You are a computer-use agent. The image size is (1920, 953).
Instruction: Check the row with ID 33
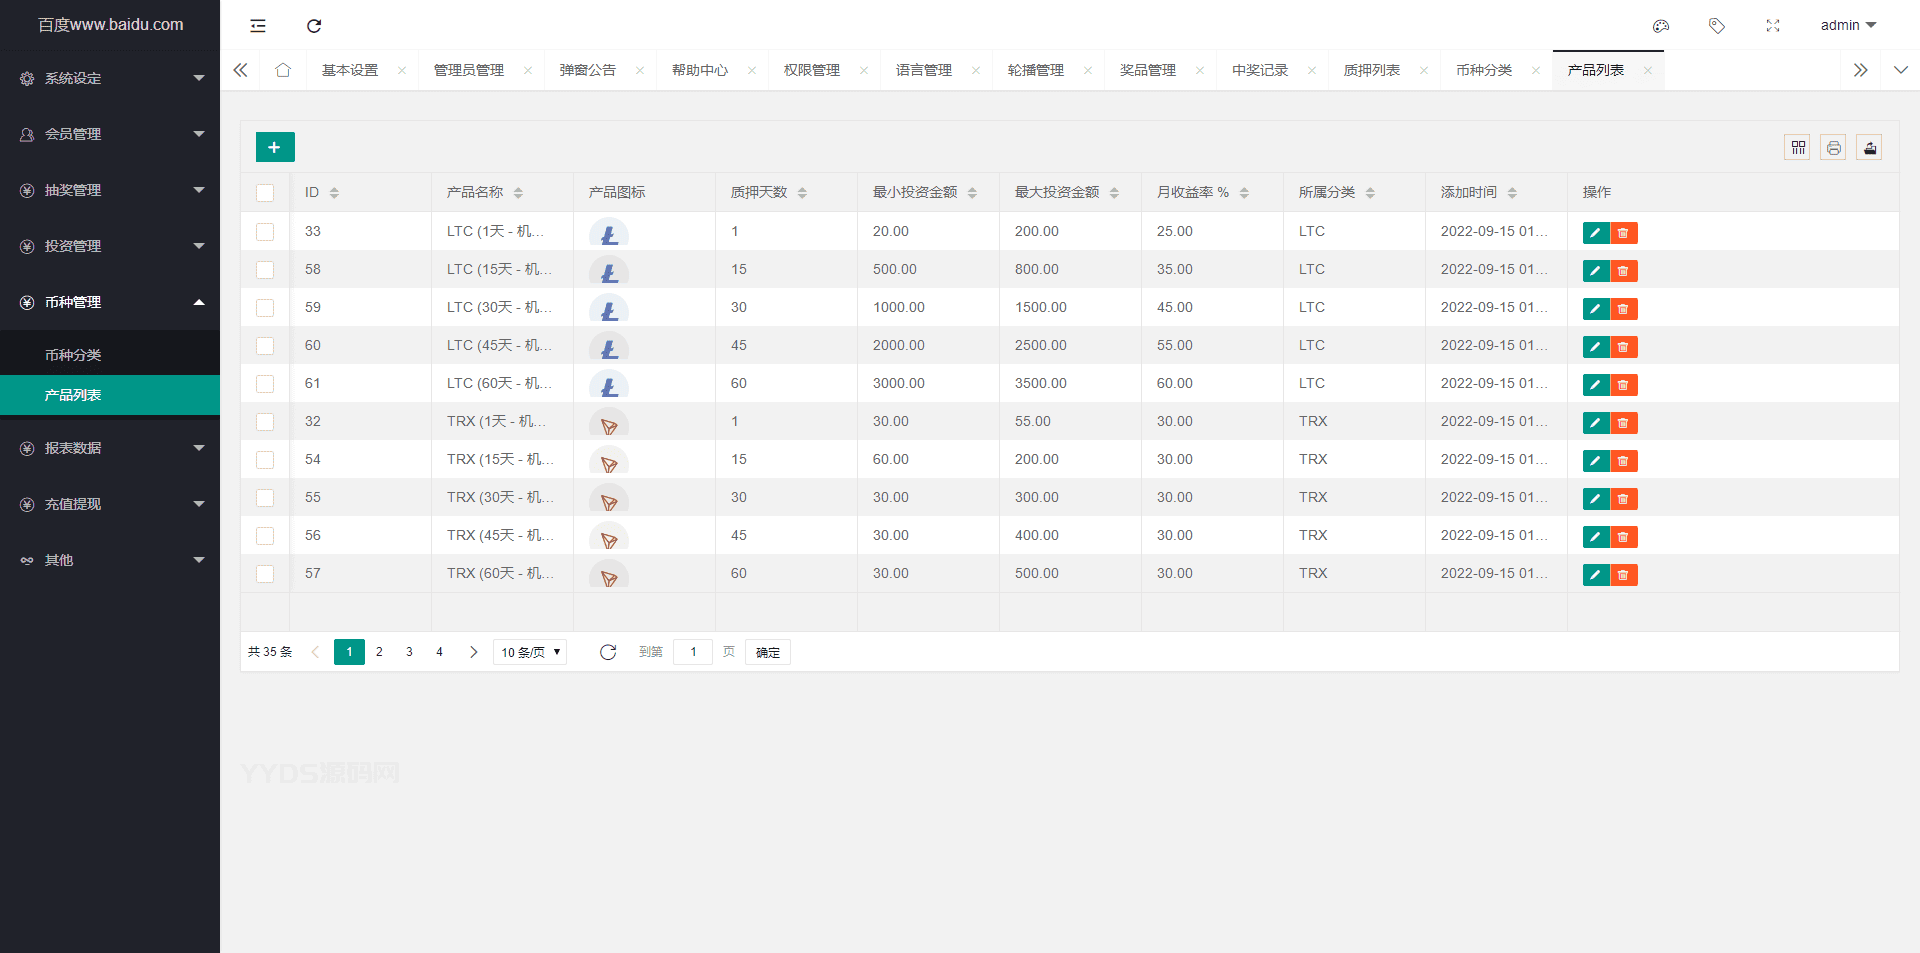click(x=265, y=232)
